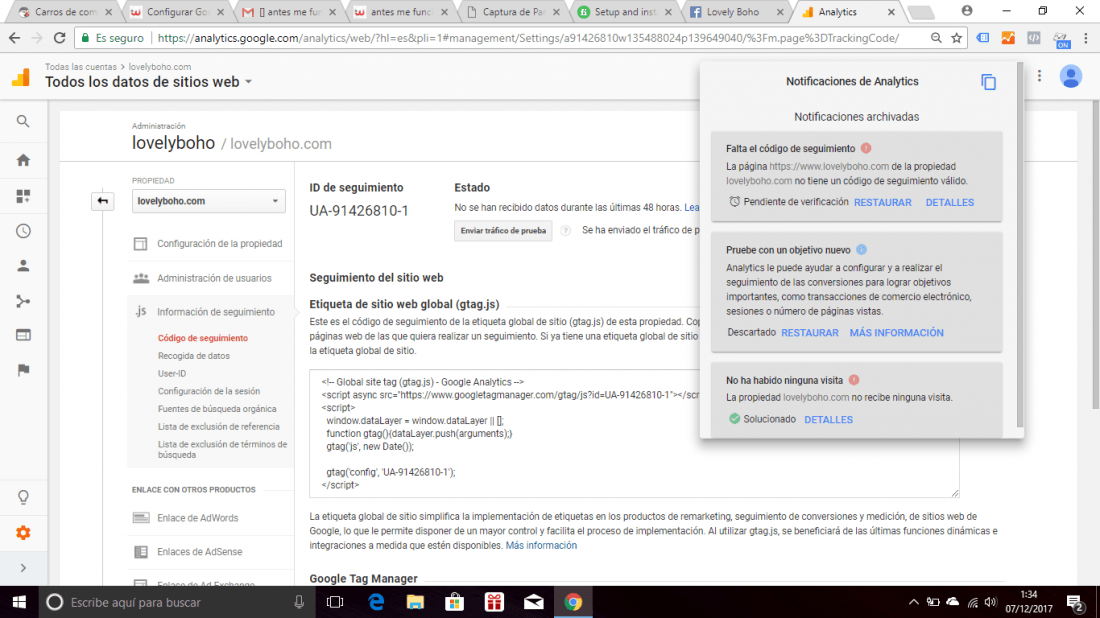This screenshot has height=618, width=1100.
Task: Click Detalles on No ha habido ninguna visita
Action: pos(829,420)
